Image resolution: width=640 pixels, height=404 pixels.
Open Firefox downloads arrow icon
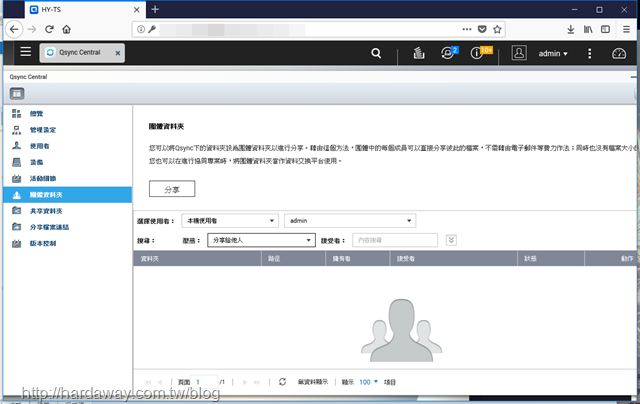point(571,29)
